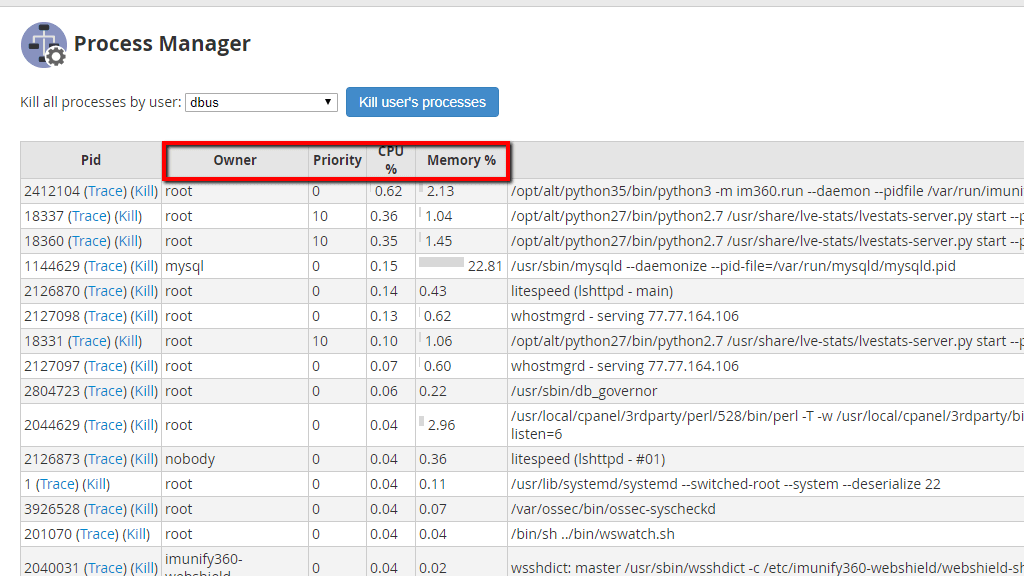
Task: Trace systemd process with Pid 1
Action: point(57,484)
